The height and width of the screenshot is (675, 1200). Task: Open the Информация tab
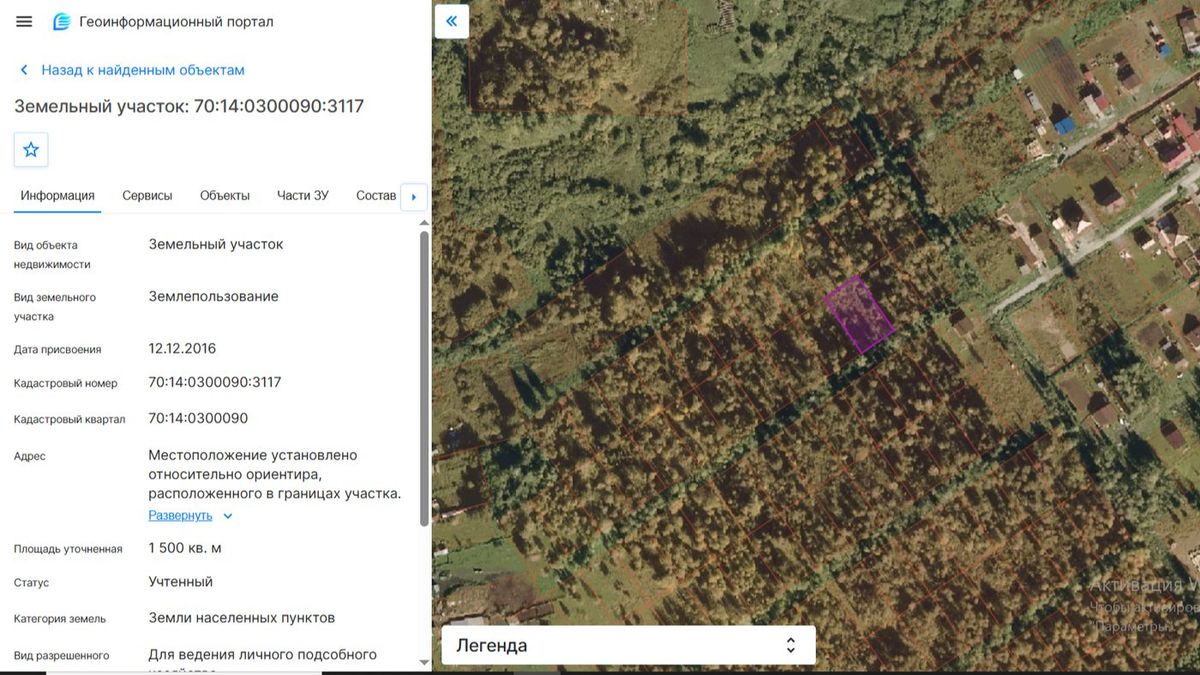pos(58,196)
